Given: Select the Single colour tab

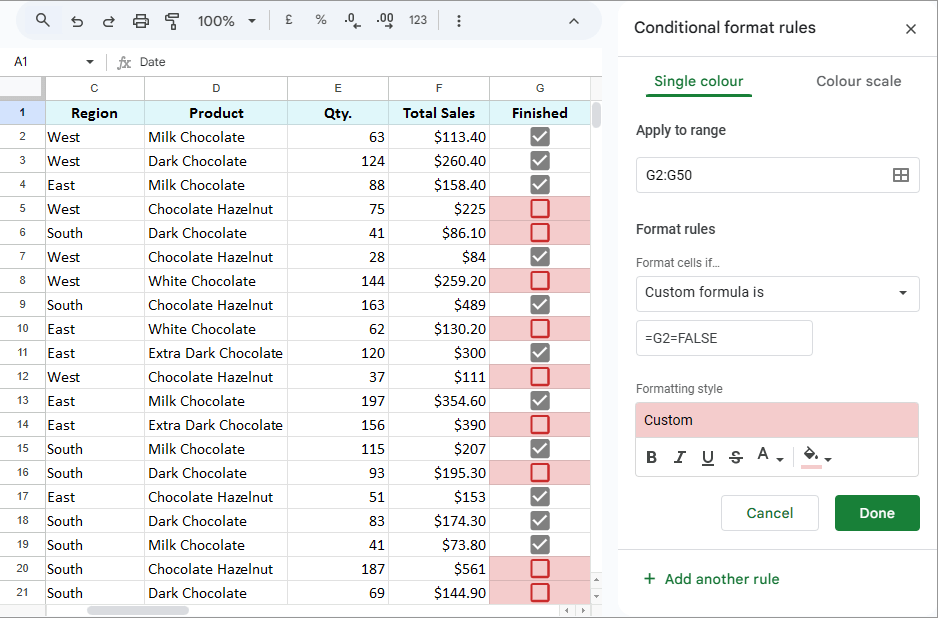Looking at the screenshot, I should click(x=698, y=81).
